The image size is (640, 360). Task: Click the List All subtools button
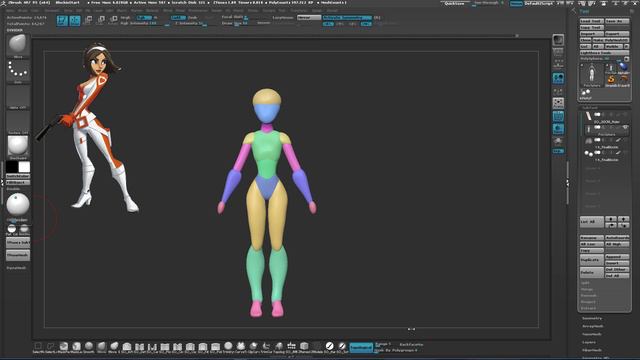(x=591, y=222)
